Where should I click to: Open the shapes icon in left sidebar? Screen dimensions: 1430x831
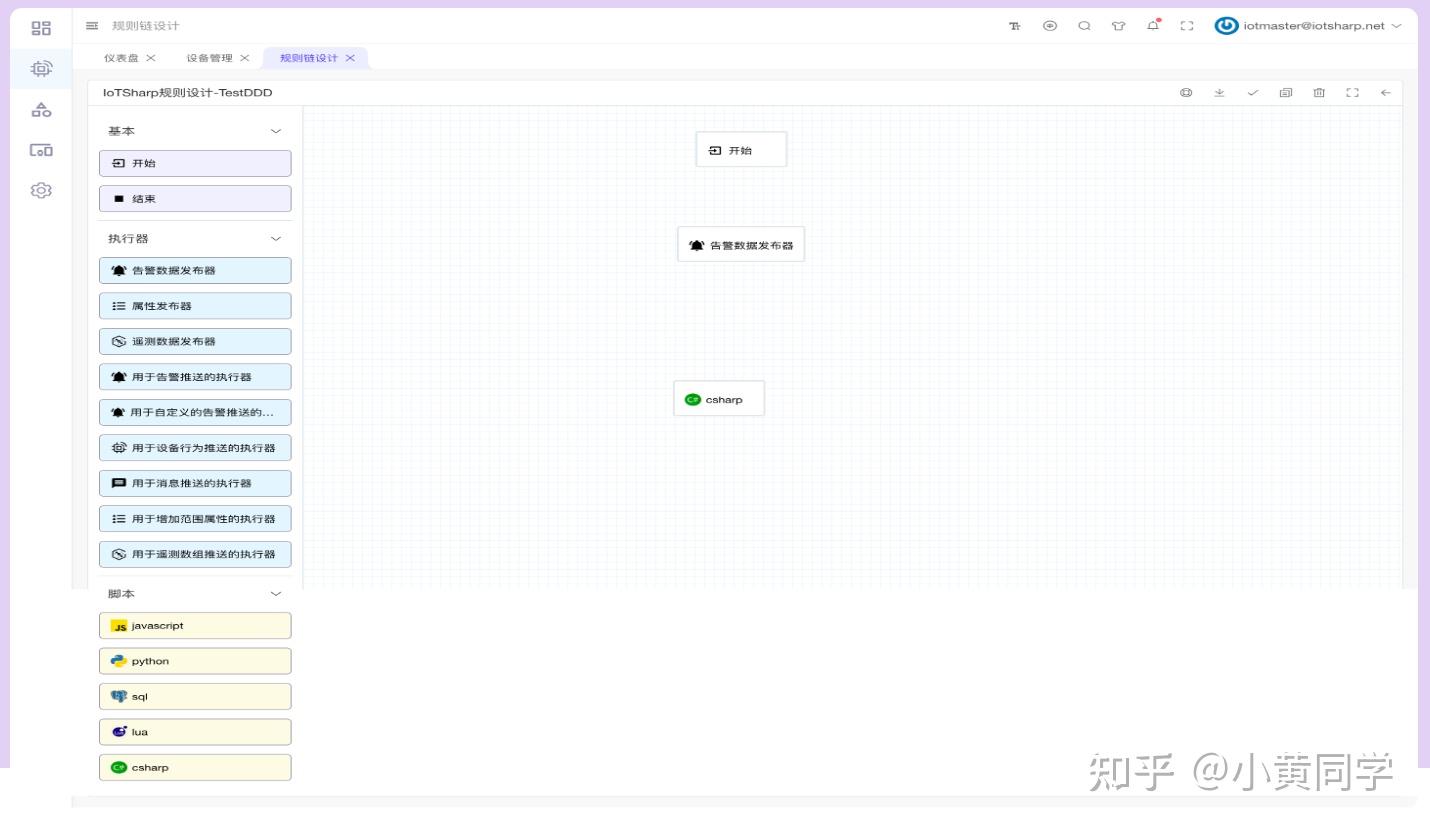click(41, 110)
